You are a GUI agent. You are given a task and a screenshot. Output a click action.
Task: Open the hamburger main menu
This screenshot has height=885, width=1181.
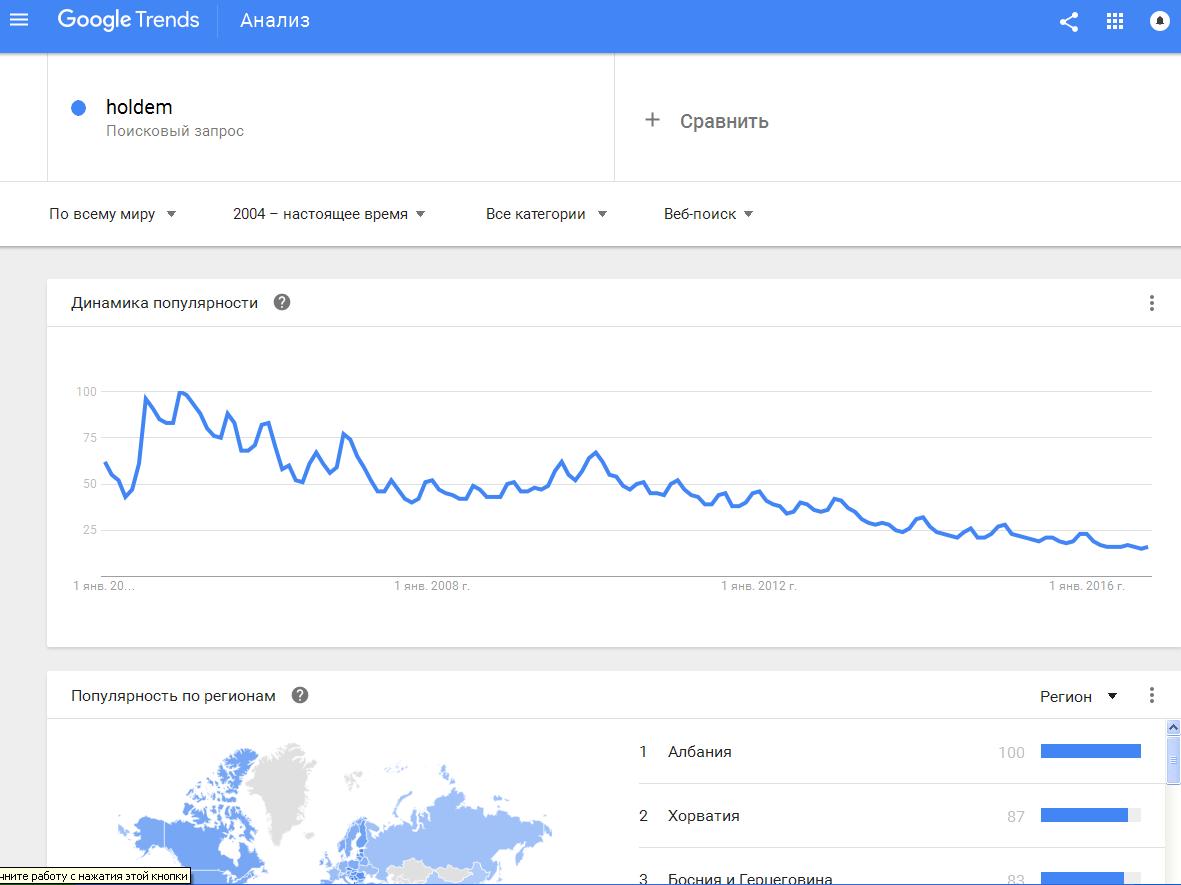19,20
